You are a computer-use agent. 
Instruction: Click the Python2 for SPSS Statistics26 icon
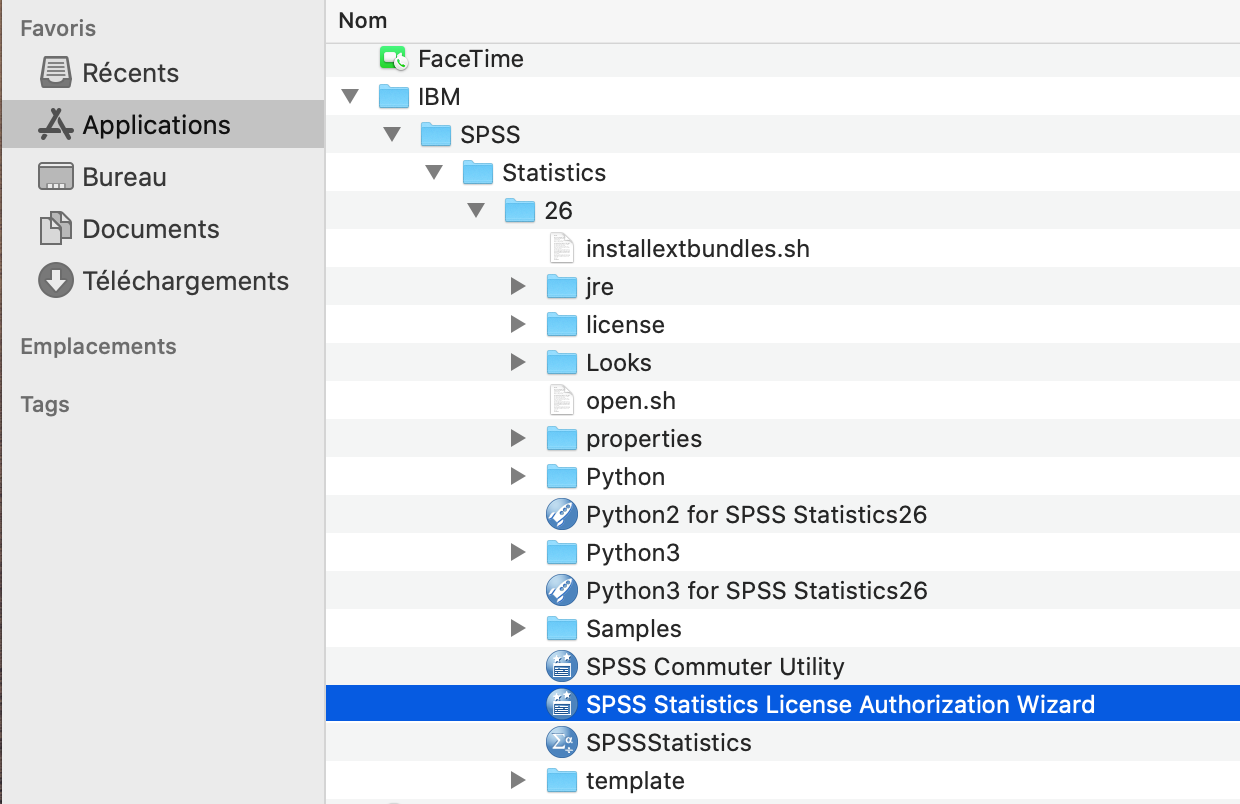[562, 514]
